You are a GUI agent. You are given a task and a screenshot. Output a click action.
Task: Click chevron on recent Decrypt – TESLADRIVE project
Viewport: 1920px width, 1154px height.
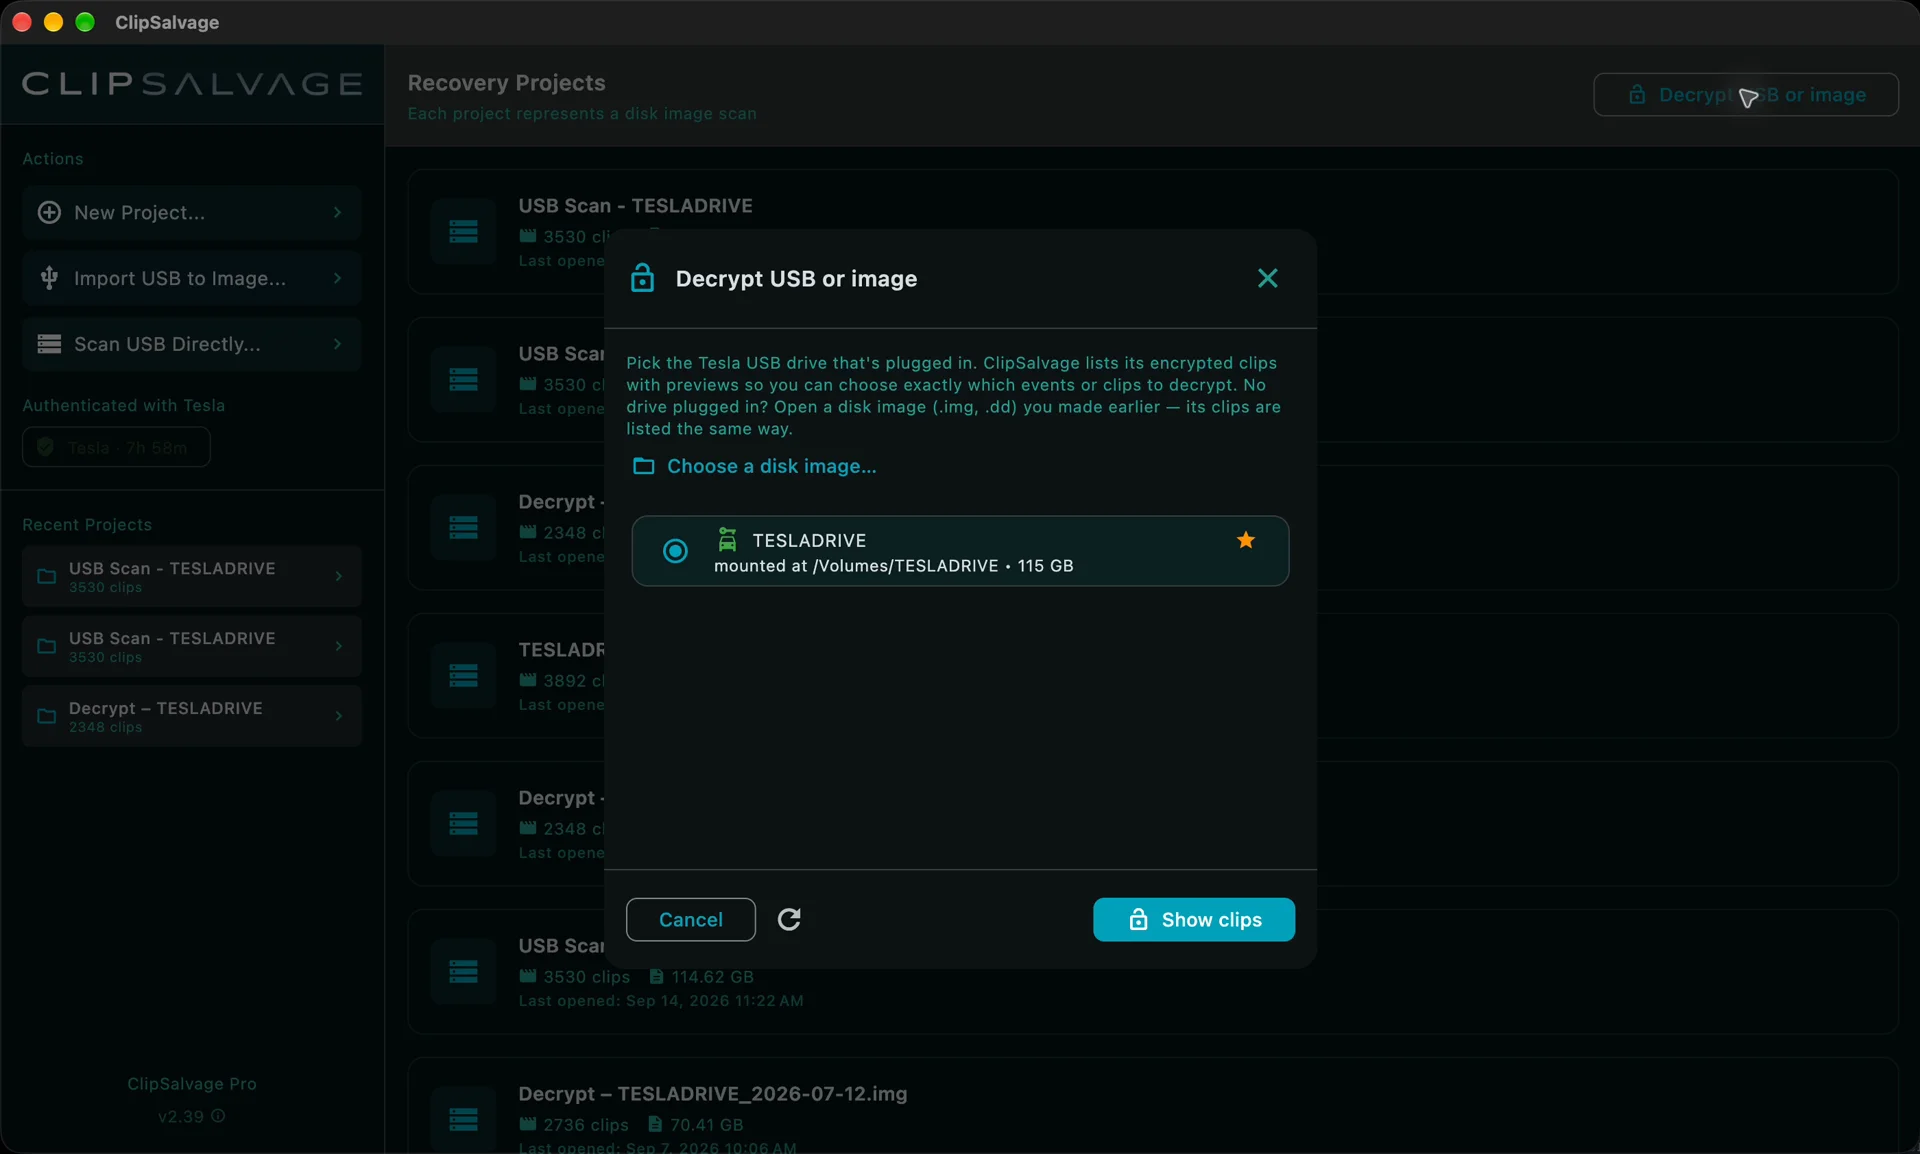[339, 716]
